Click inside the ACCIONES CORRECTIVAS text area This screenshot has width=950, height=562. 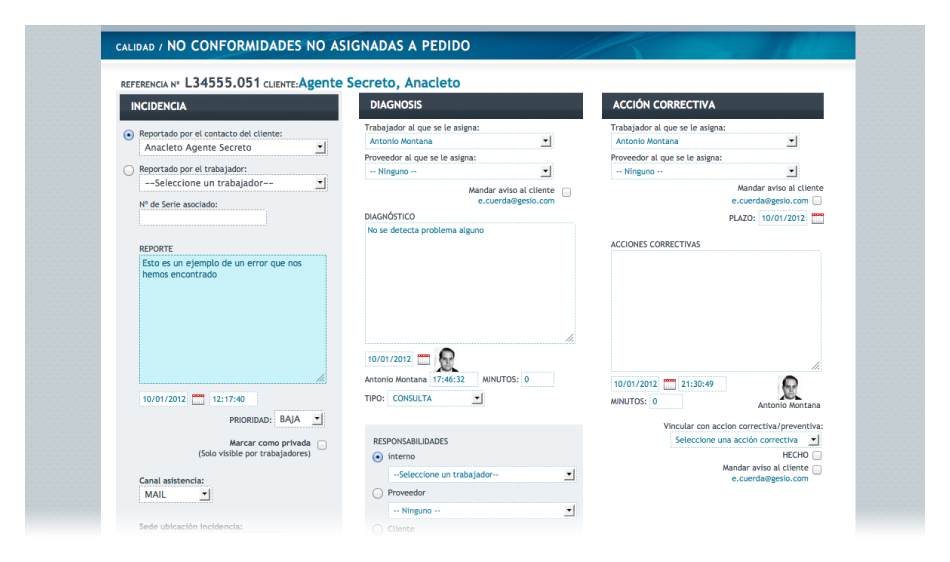tap(716, 311)
